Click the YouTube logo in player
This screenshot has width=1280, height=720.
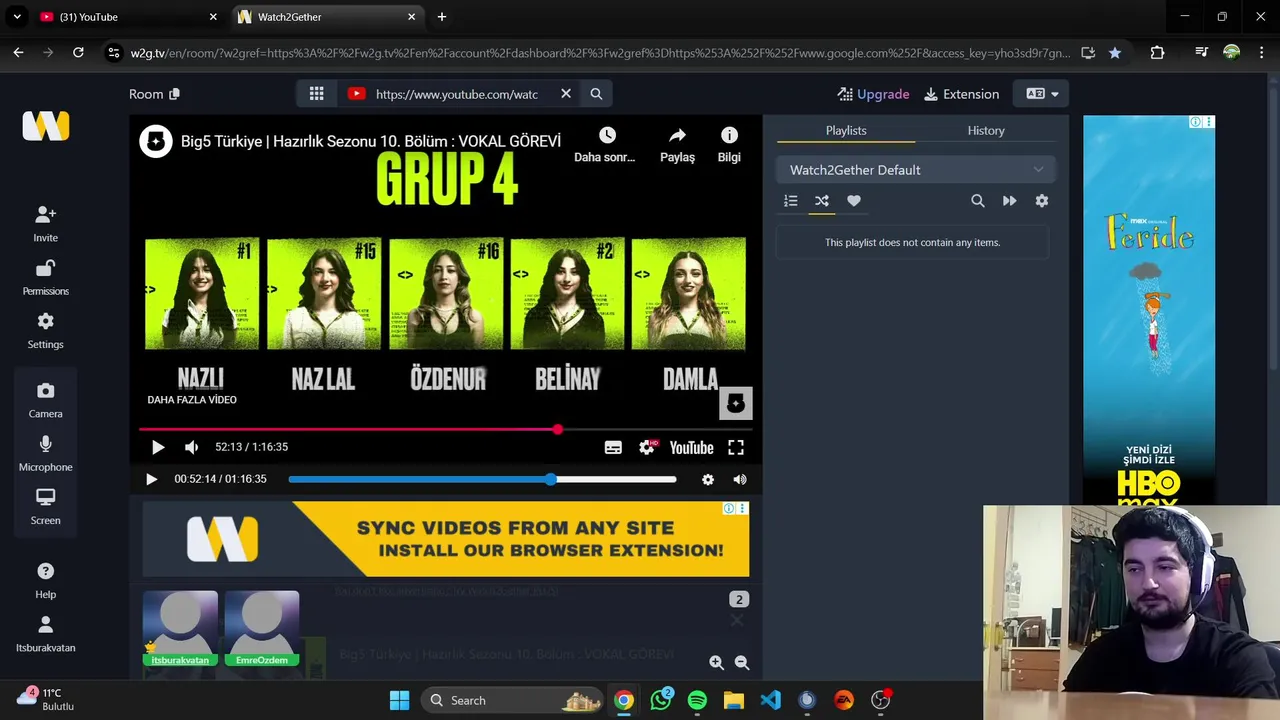point(691,448)
